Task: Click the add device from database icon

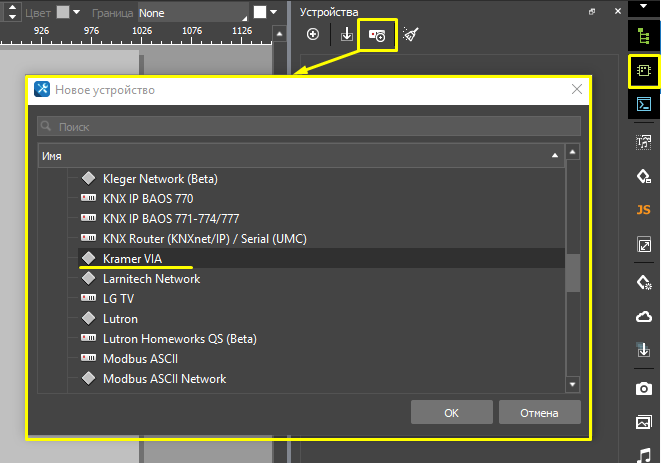Action: pyautogui.click(x=378, y=34)
